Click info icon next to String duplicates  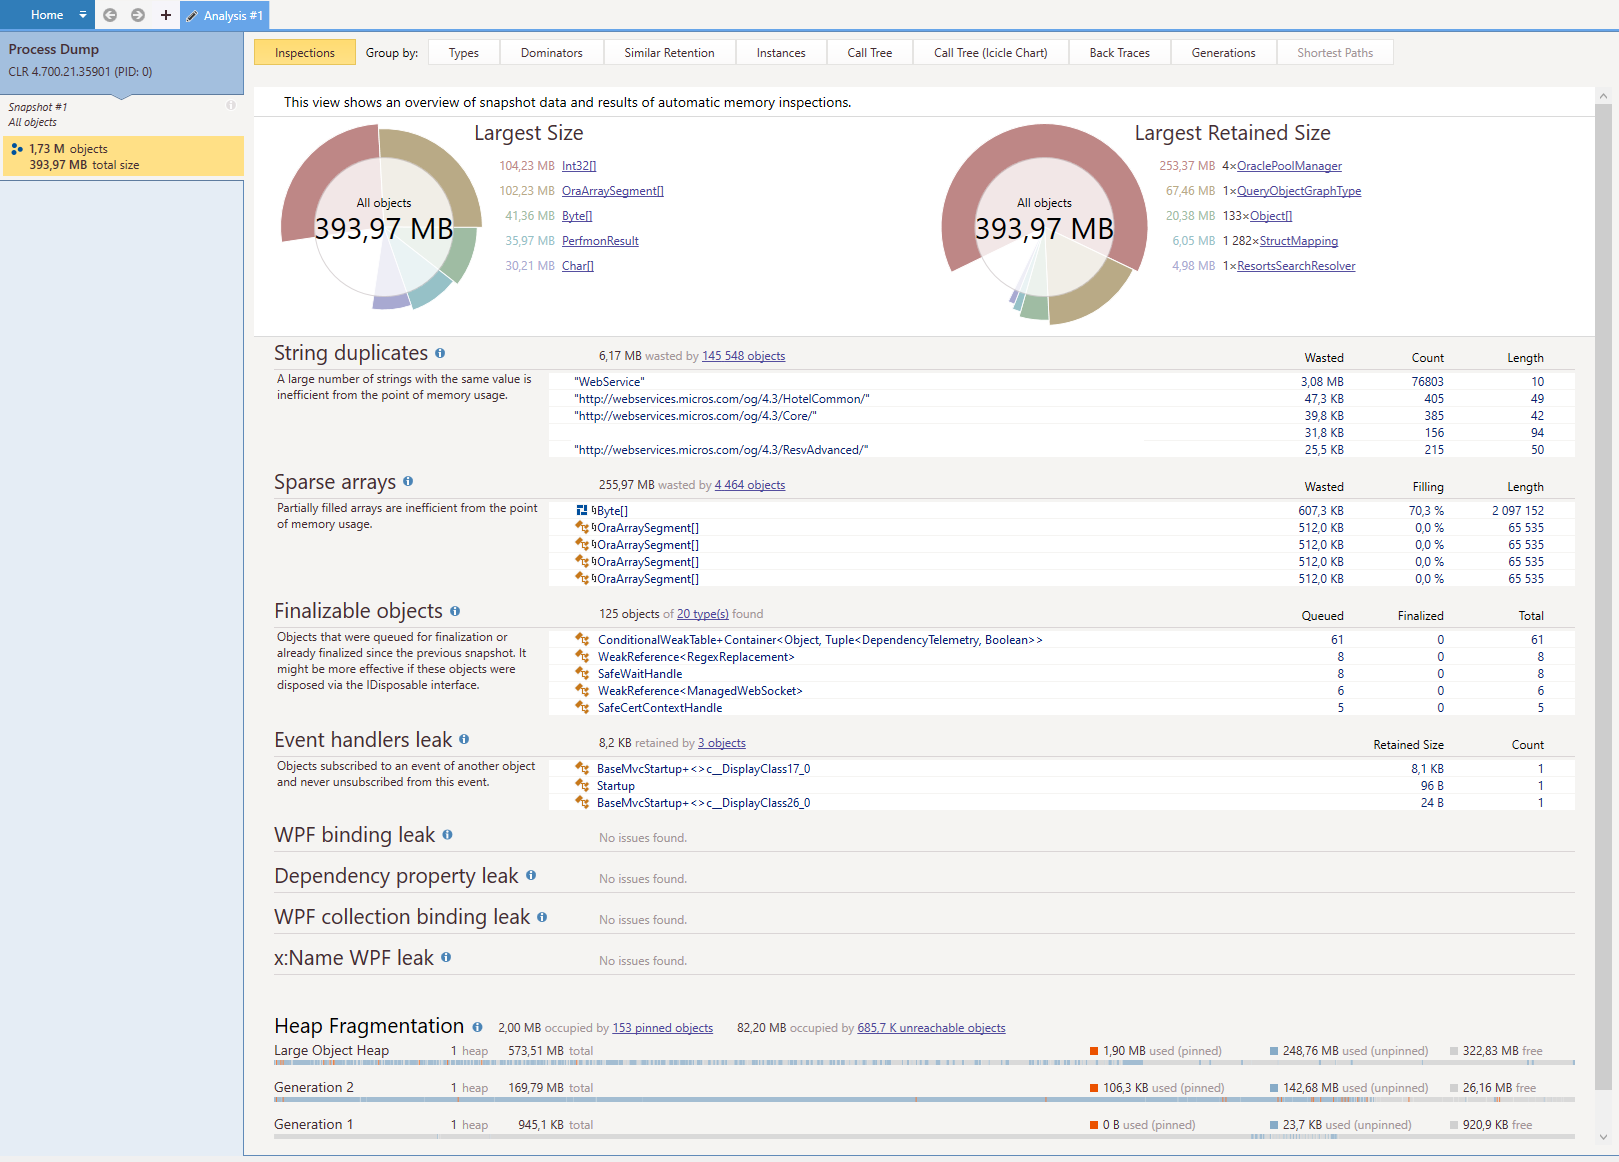[x=440, y=353]
